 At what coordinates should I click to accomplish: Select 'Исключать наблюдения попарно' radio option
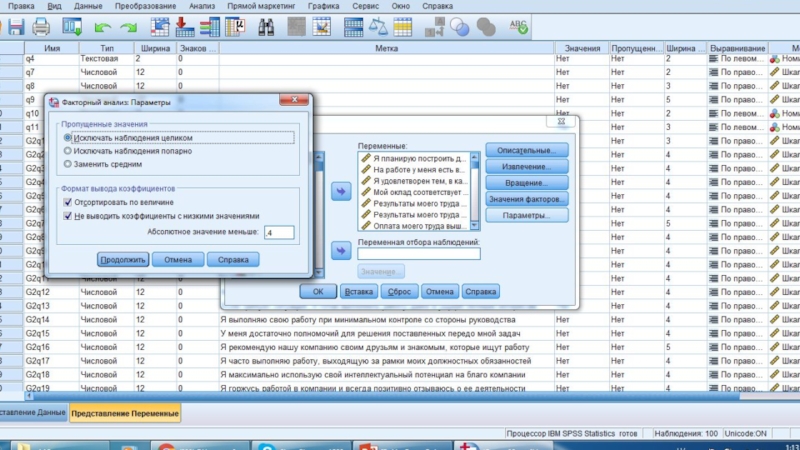(68, 150)
